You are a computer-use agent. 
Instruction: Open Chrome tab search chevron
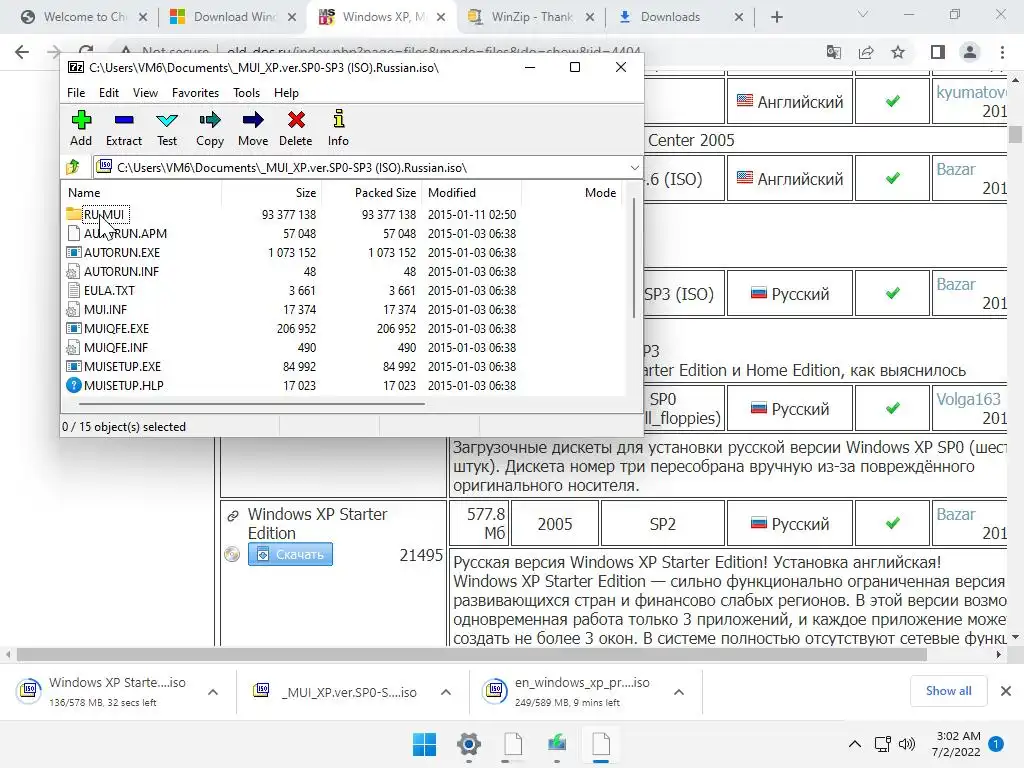click(863, 14)
